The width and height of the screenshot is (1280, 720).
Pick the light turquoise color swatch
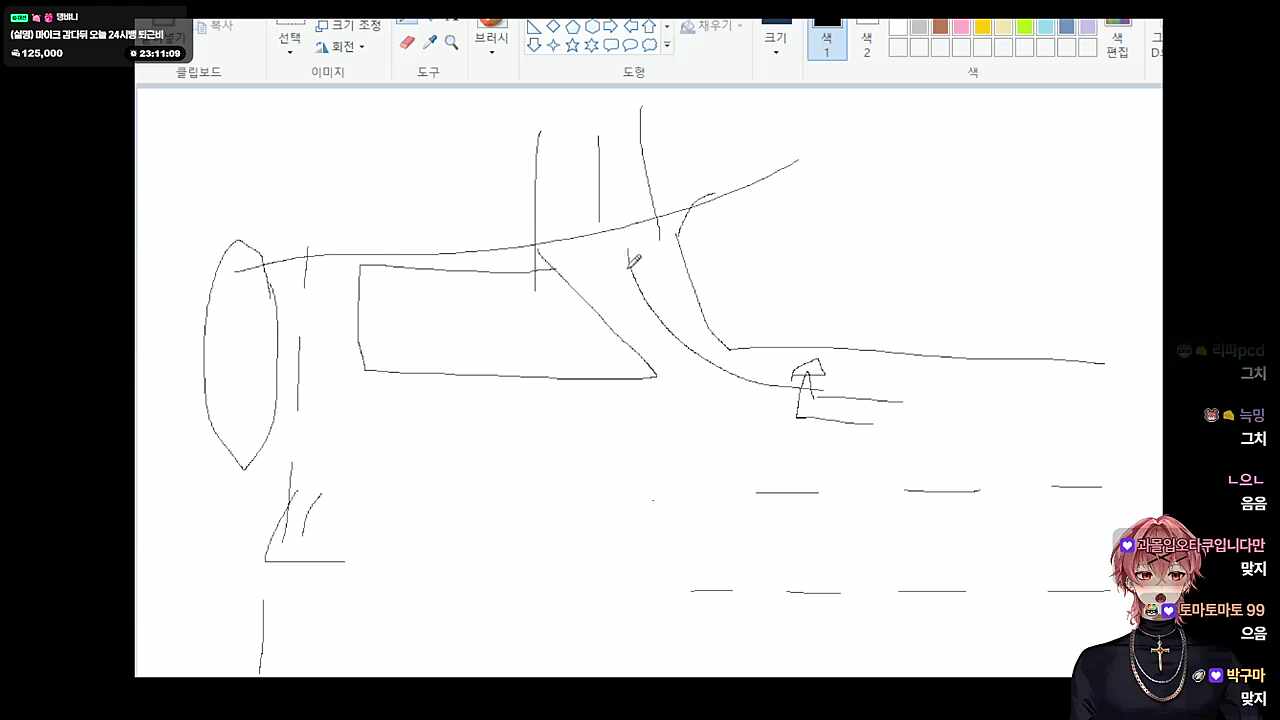click(x=1046, y=27)
